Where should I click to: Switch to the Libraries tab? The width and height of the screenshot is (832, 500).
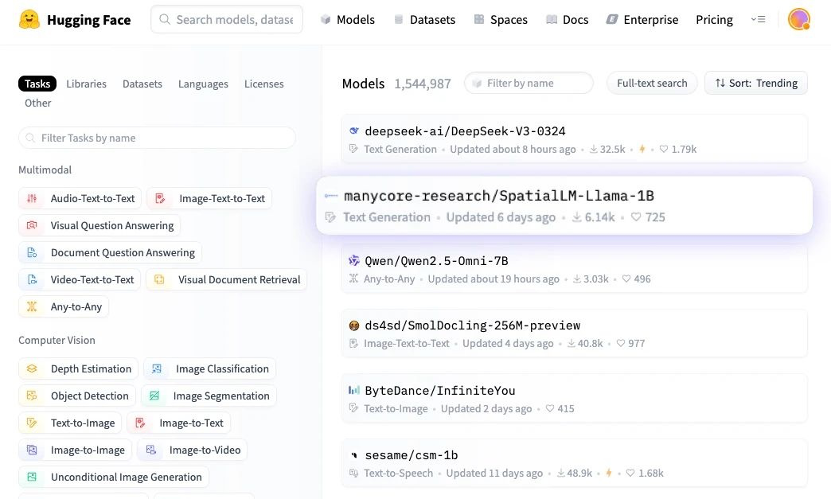click(x=86, y=84)
